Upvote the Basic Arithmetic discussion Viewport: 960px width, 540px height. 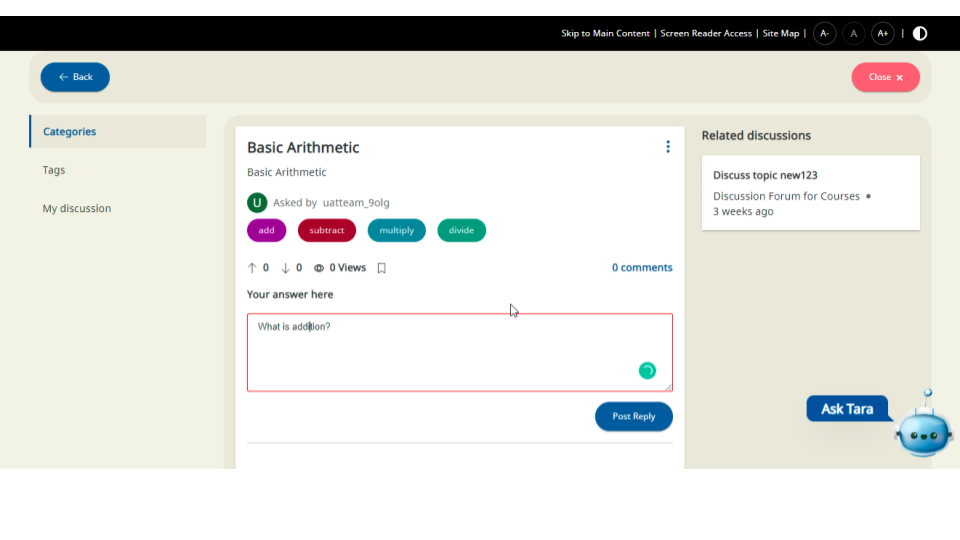252,268
